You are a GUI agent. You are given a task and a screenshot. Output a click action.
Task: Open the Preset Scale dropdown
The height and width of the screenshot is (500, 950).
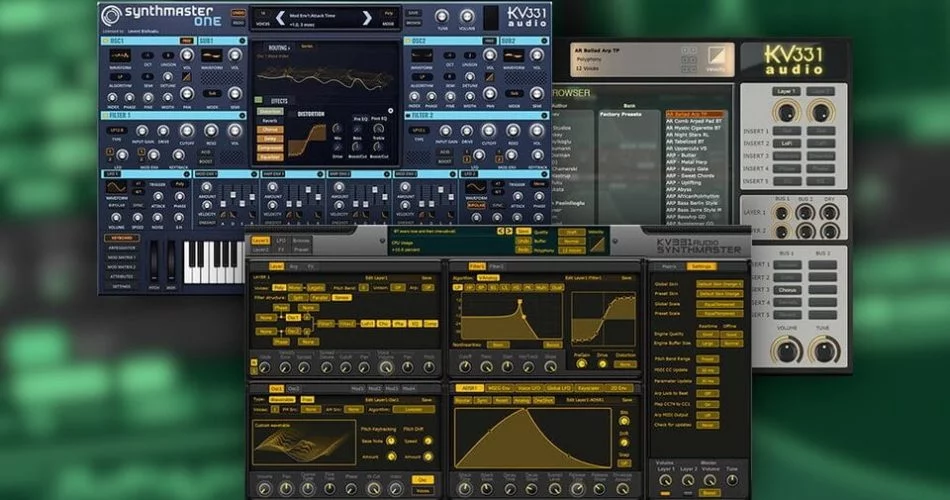pos(719,313)
